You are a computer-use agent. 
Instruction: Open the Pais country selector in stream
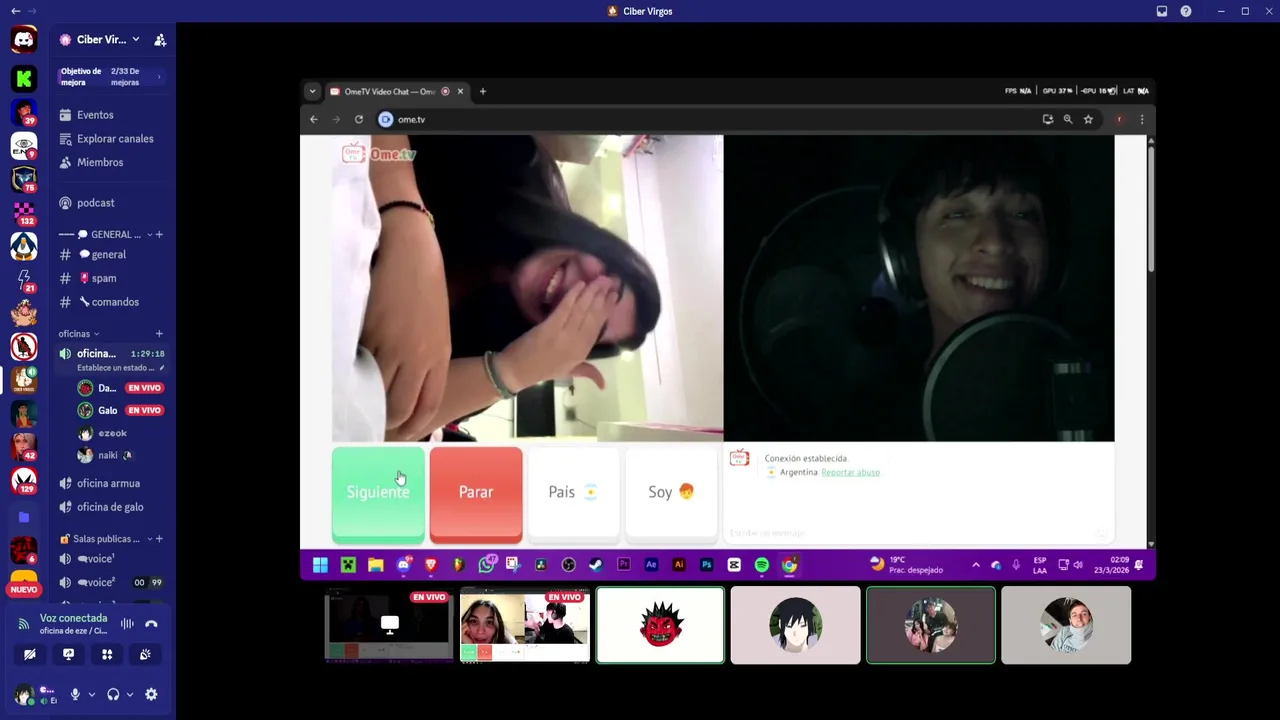572,494
